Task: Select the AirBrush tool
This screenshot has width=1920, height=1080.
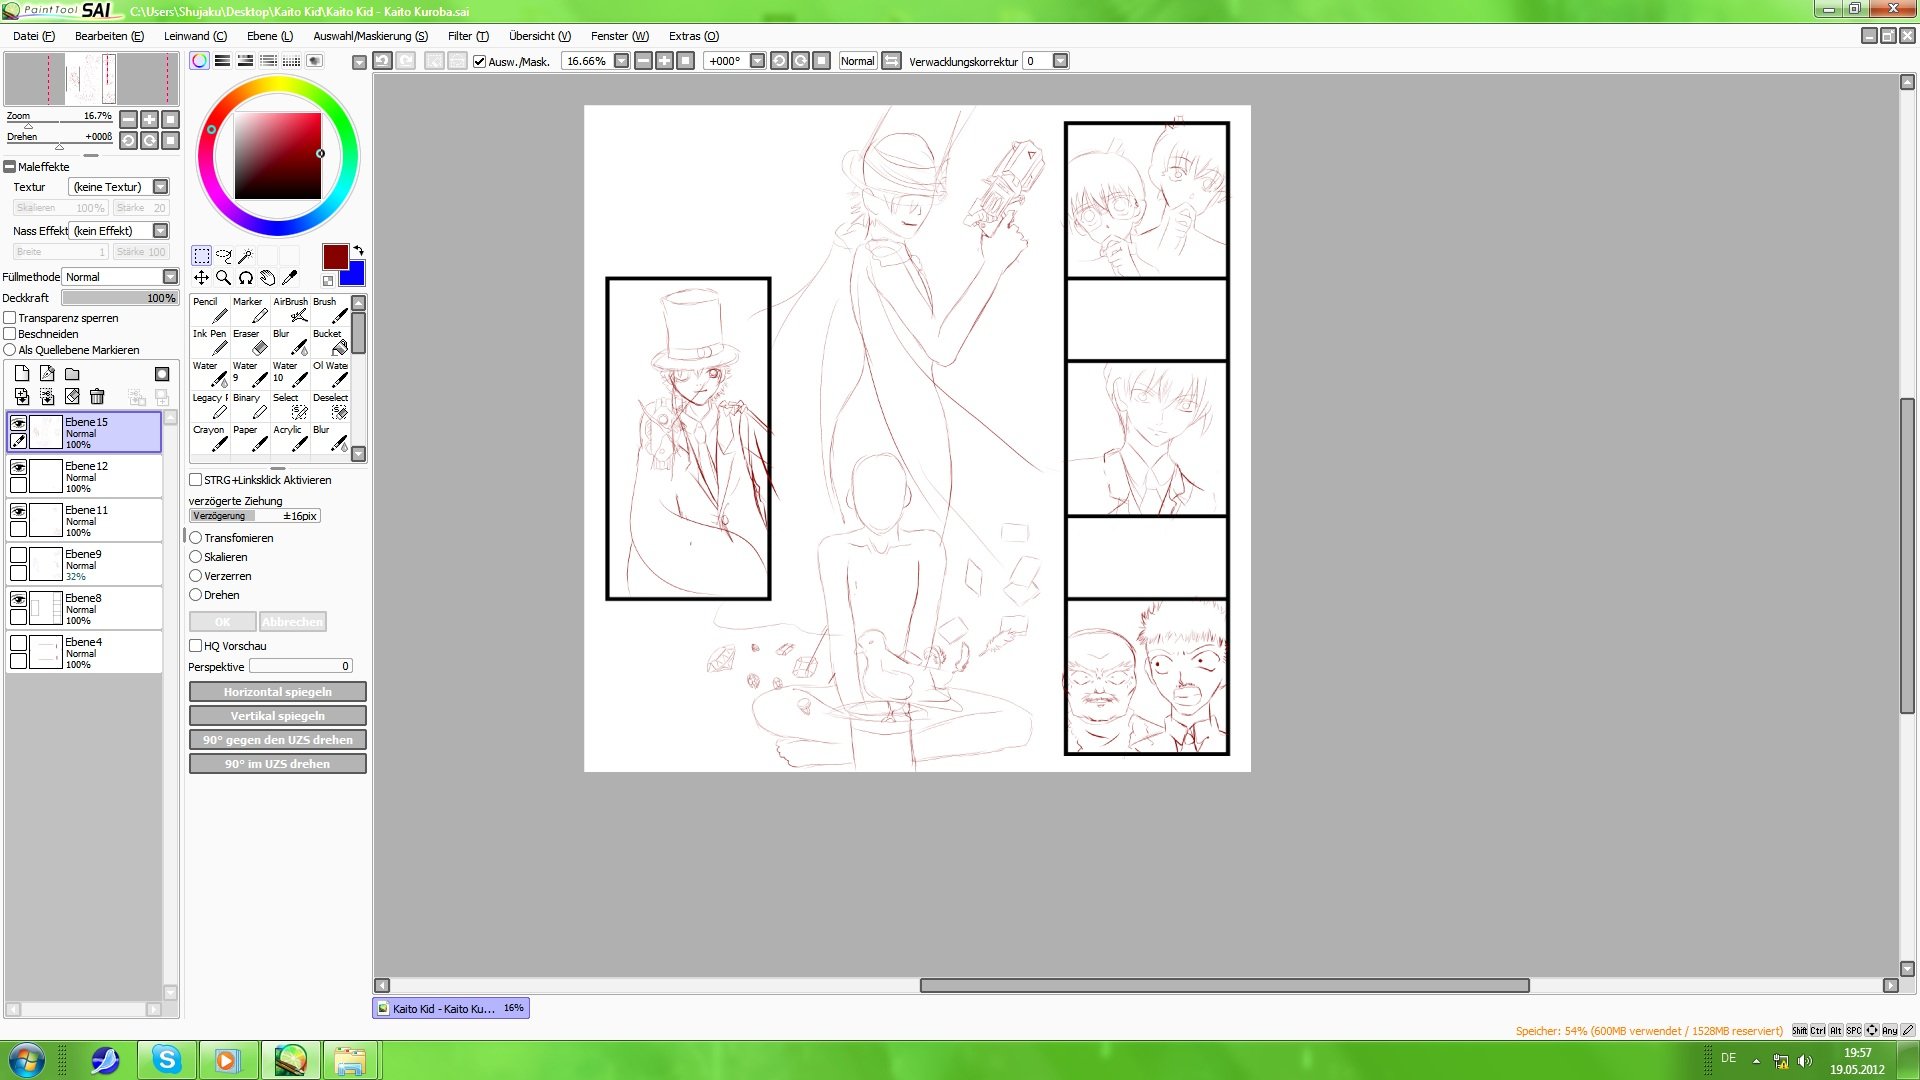Action: [x=290, y=310]
